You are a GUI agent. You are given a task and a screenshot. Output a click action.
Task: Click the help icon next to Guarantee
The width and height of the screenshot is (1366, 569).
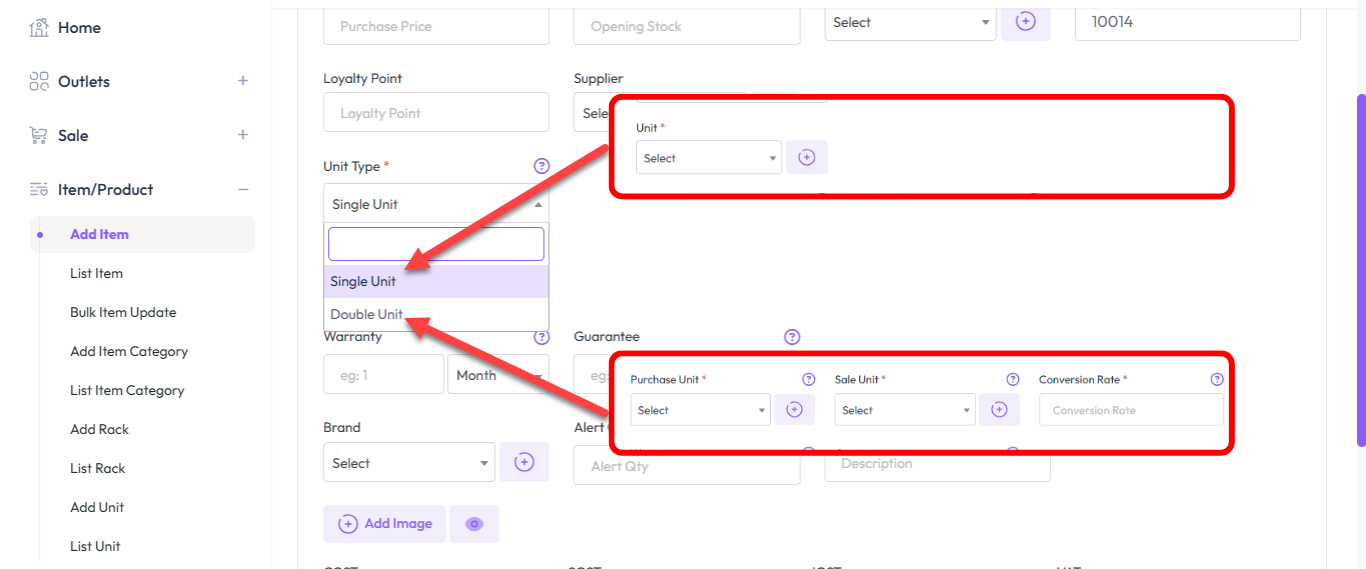point(792,337)
